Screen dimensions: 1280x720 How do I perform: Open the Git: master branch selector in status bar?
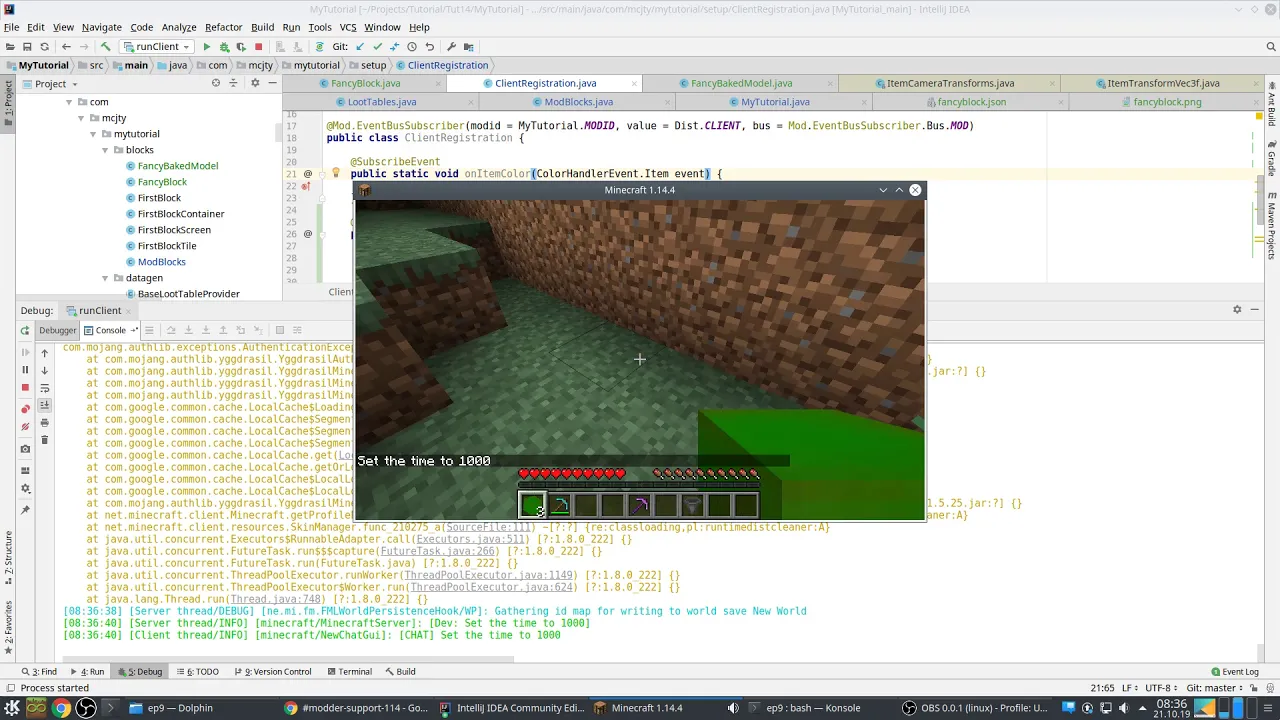coord(1216,688)
